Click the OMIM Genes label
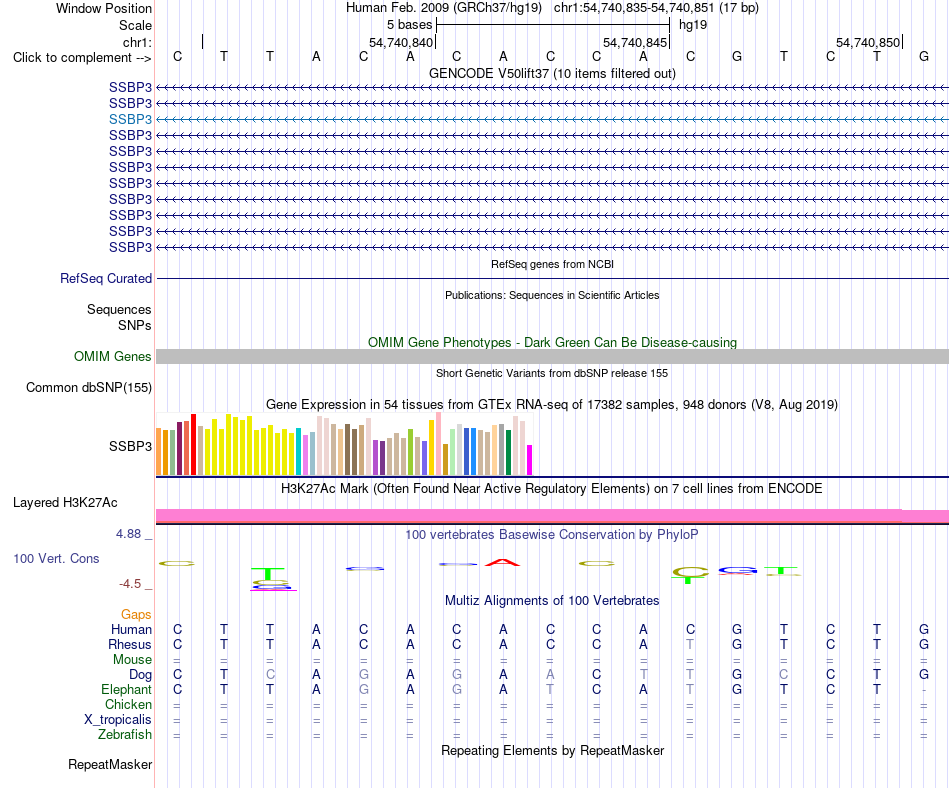 click(x=113, y=356)
